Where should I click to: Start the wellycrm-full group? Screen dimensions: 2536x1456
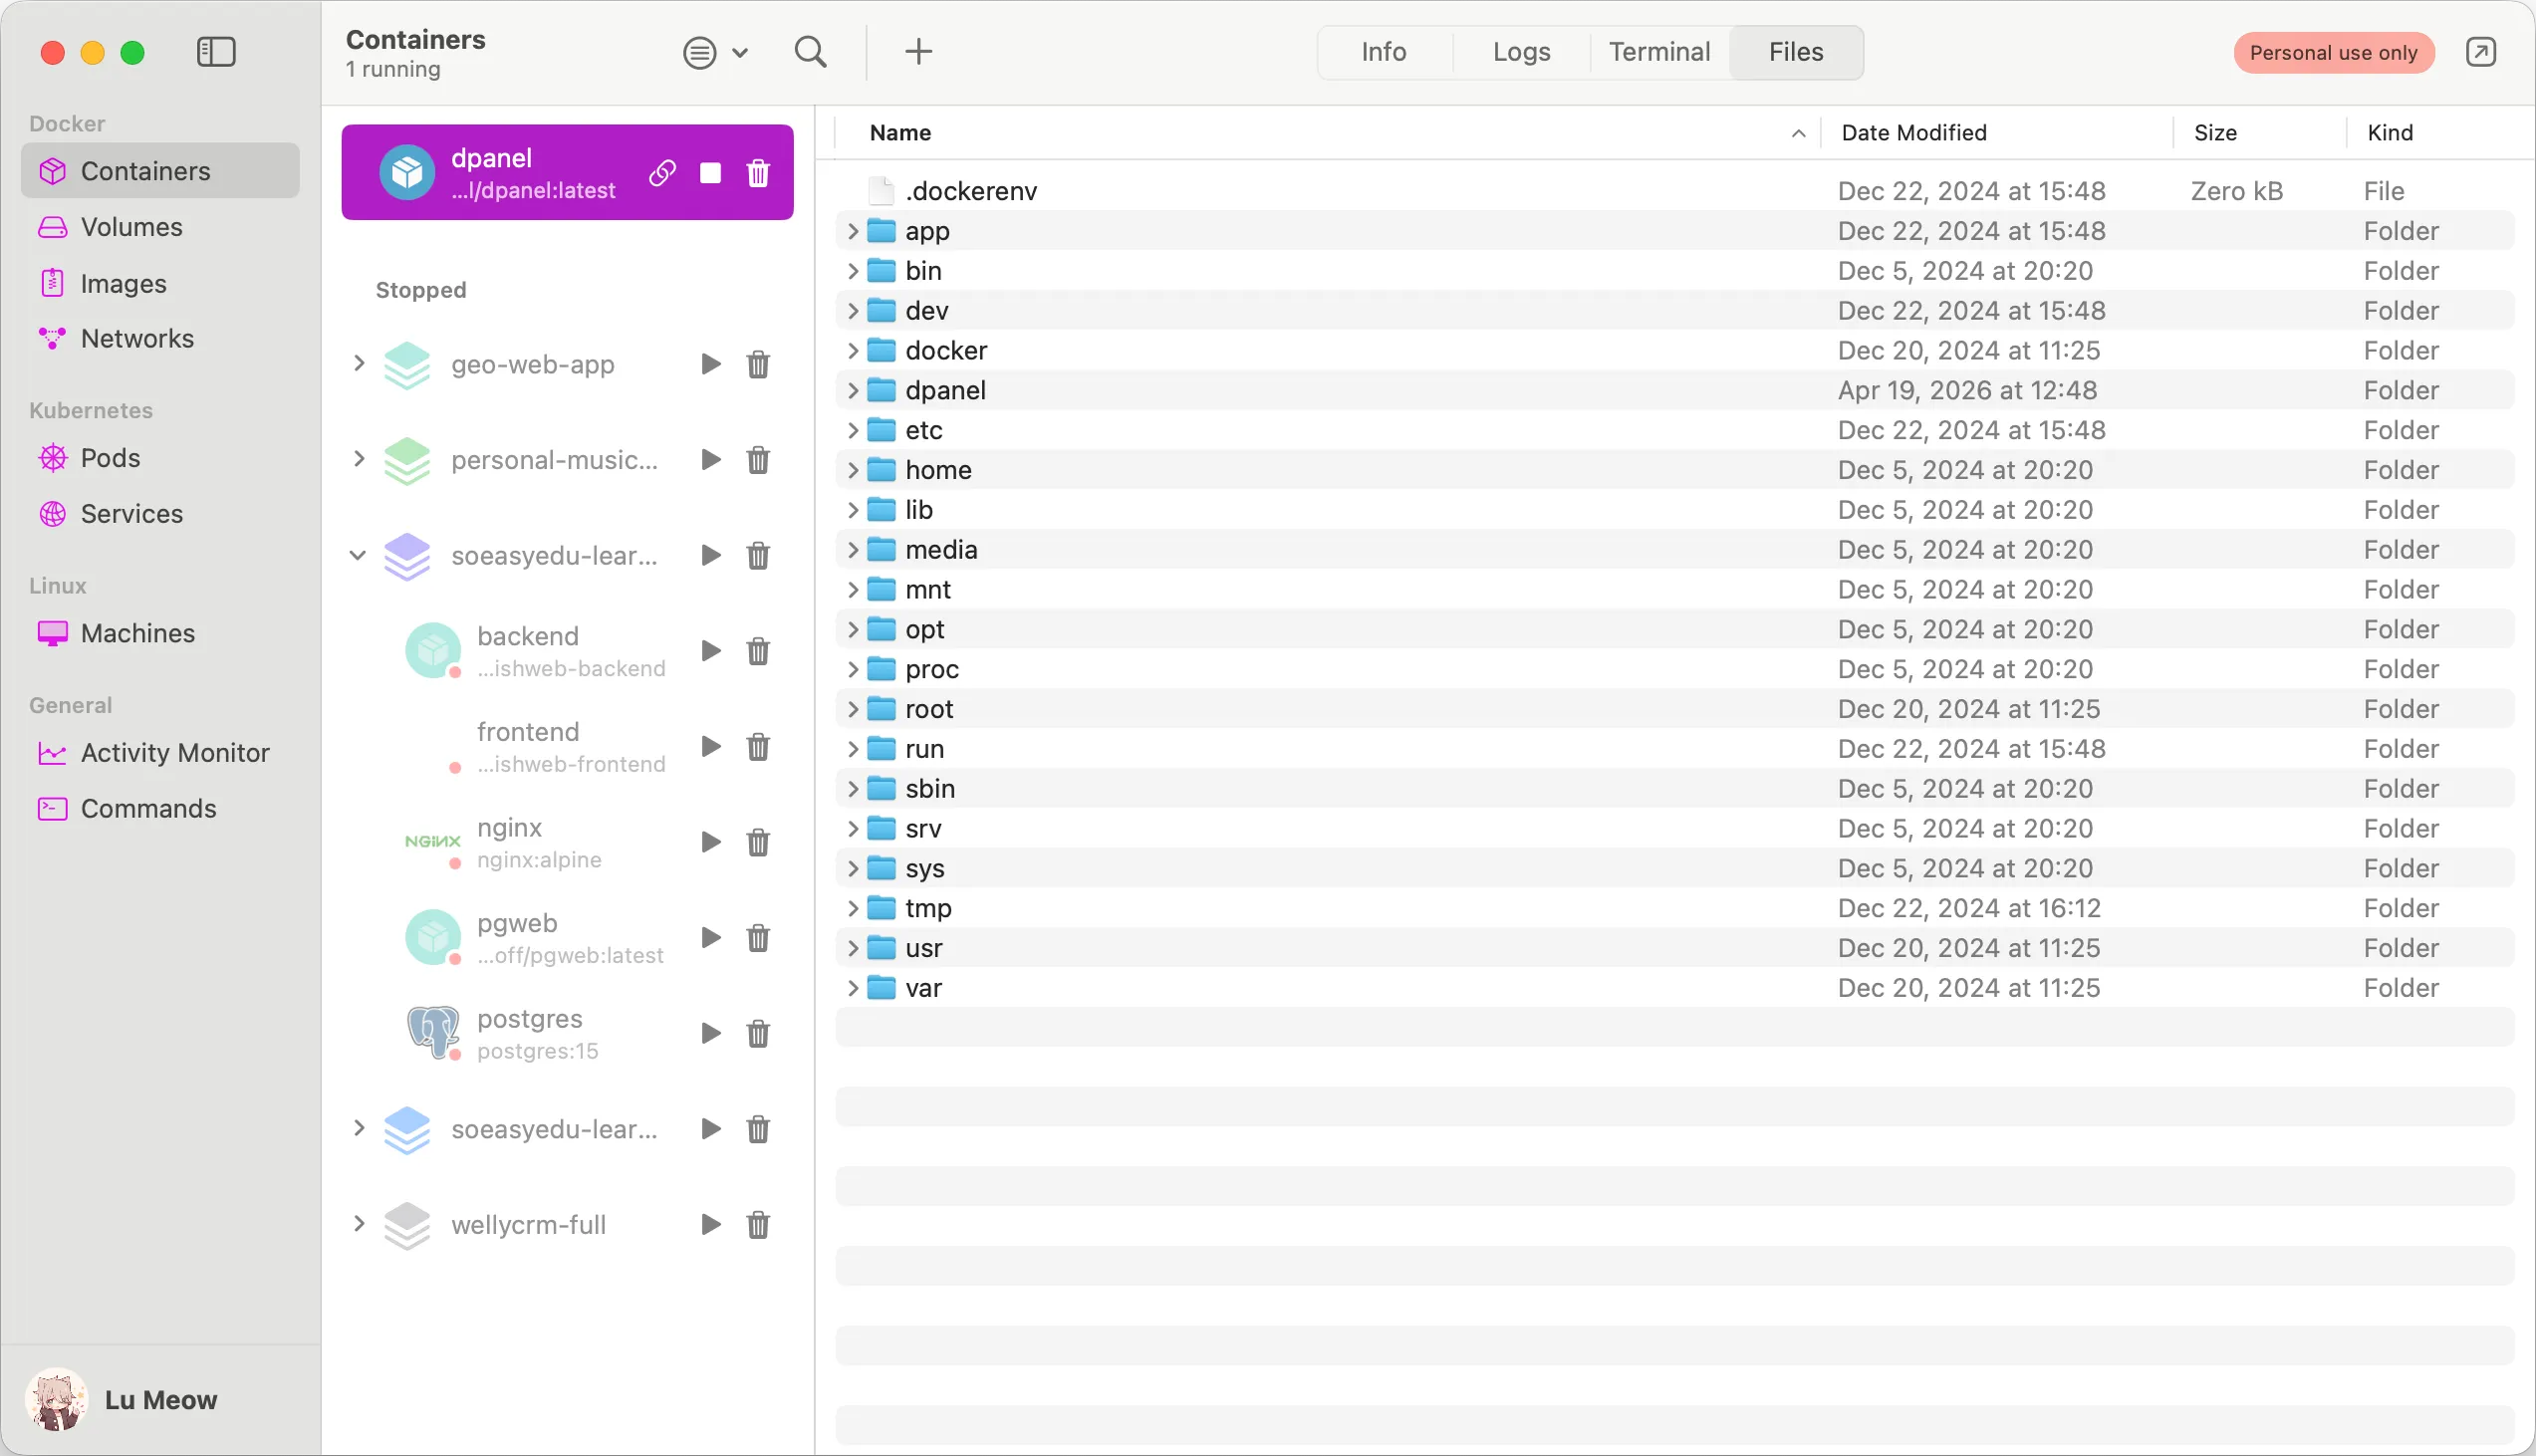(x=710, y=1225)
